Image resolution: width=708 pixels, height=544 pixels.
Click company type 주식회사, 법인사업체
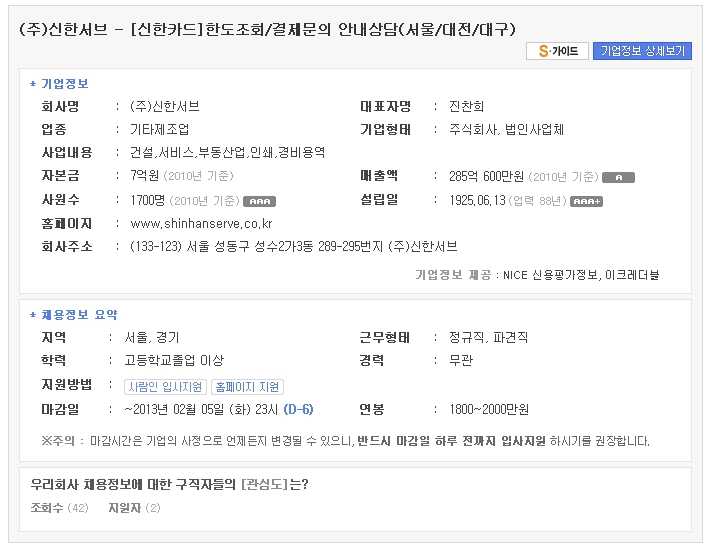(506, 130)
